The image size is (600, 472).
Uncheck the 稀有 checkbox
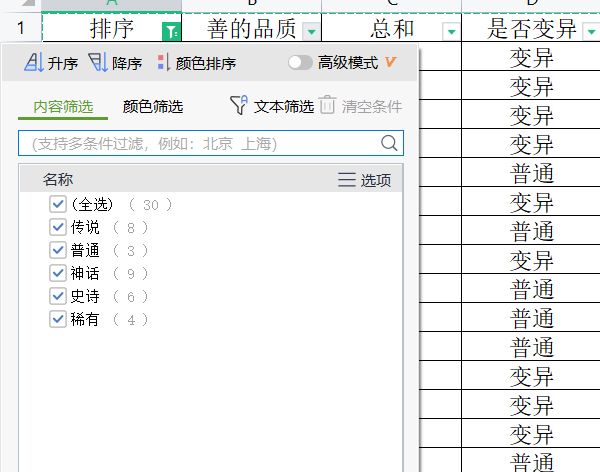coord(58,319)
